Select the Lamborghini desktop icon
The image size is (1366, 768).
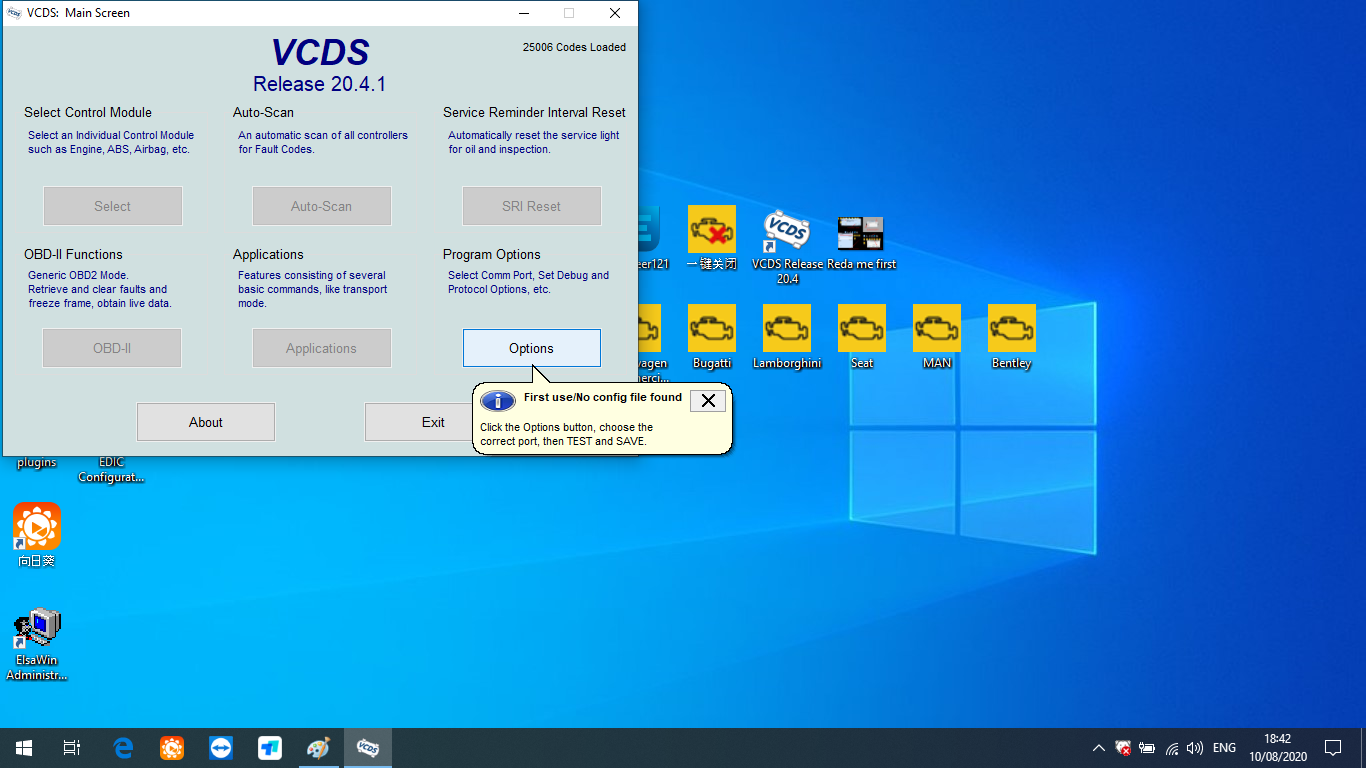coord(787,337)
